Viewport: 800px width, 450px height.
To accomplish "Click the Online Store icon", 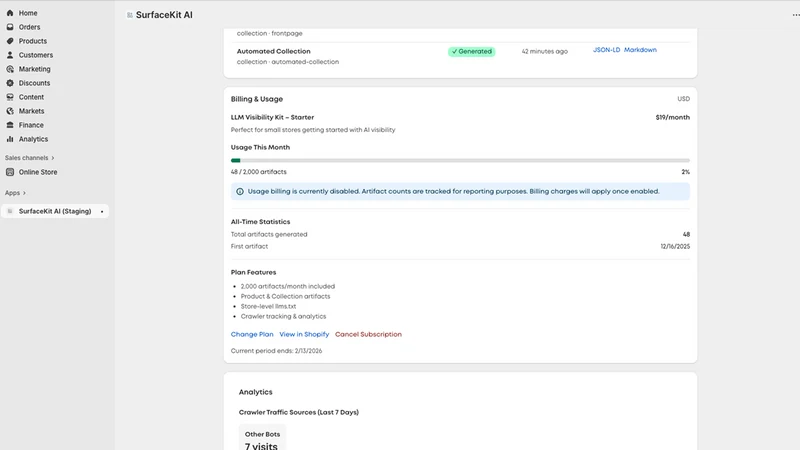I will coord(10,172).
